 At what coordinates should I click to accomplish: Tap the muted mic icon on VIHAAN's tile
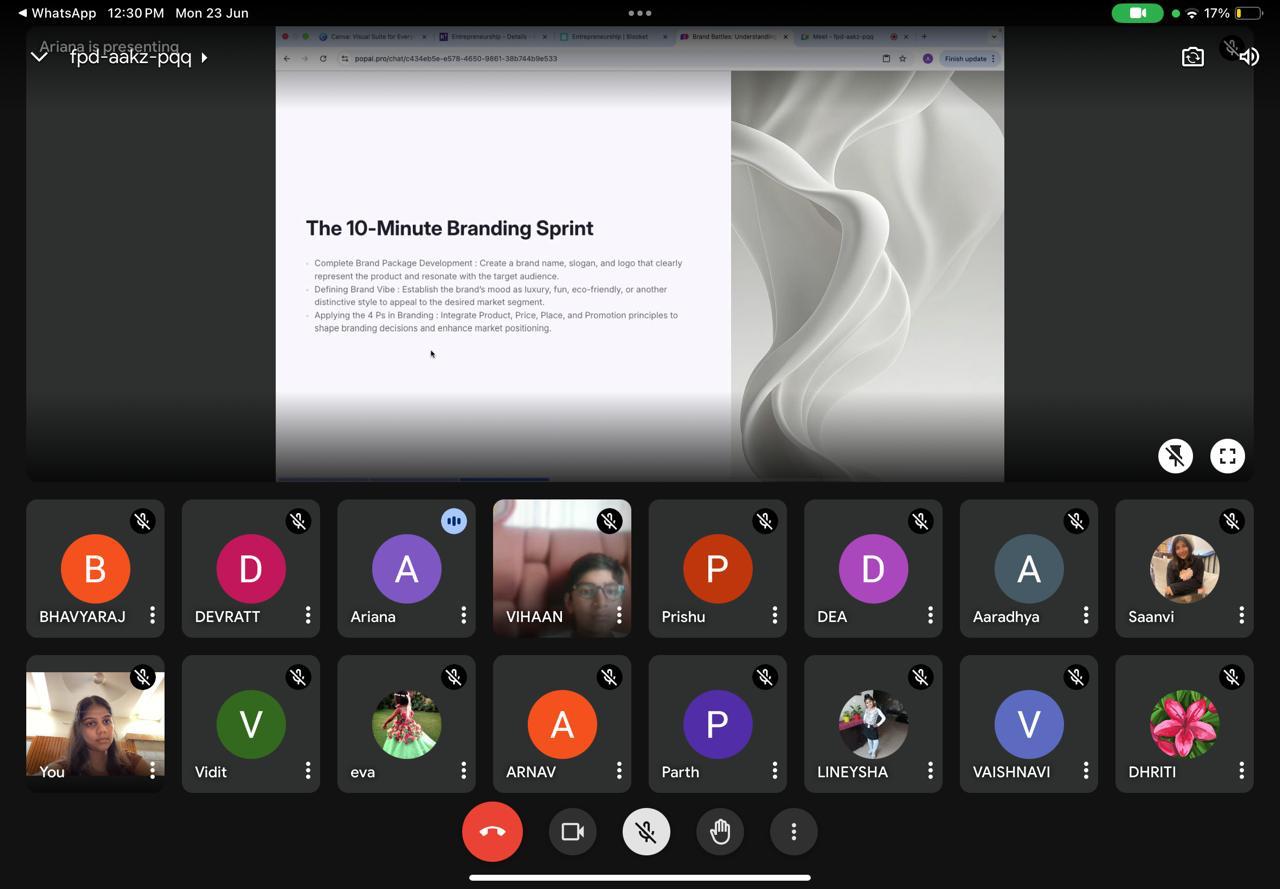coord(609,521)
